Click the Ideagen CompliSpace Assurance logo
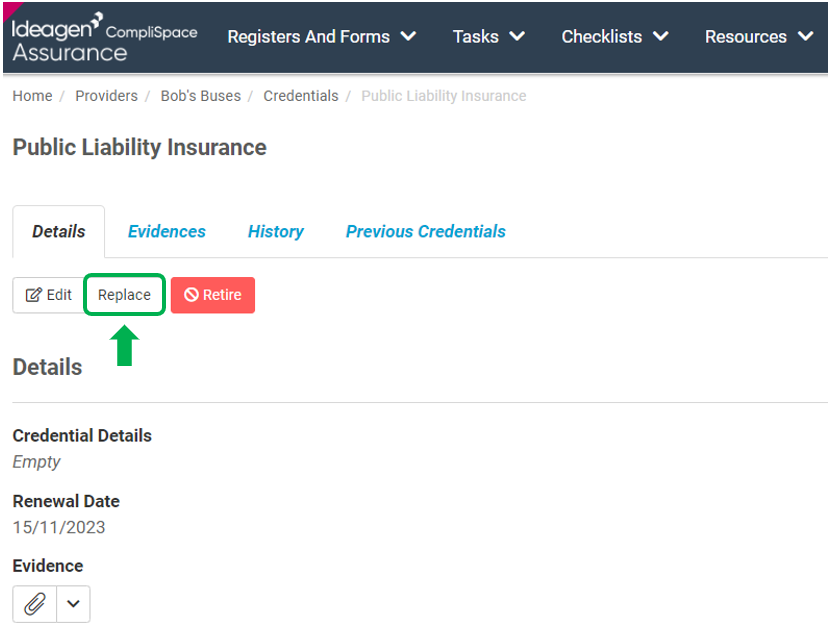 tap(104, 37)
